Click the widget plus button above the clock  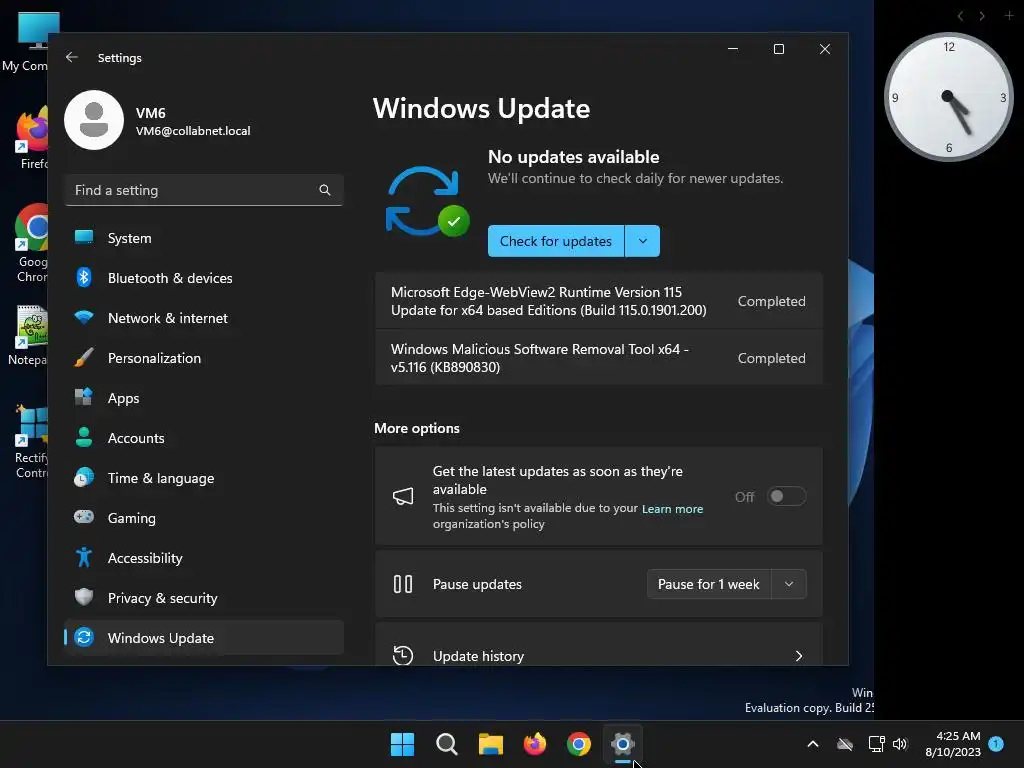click(x=1009, y=16)
